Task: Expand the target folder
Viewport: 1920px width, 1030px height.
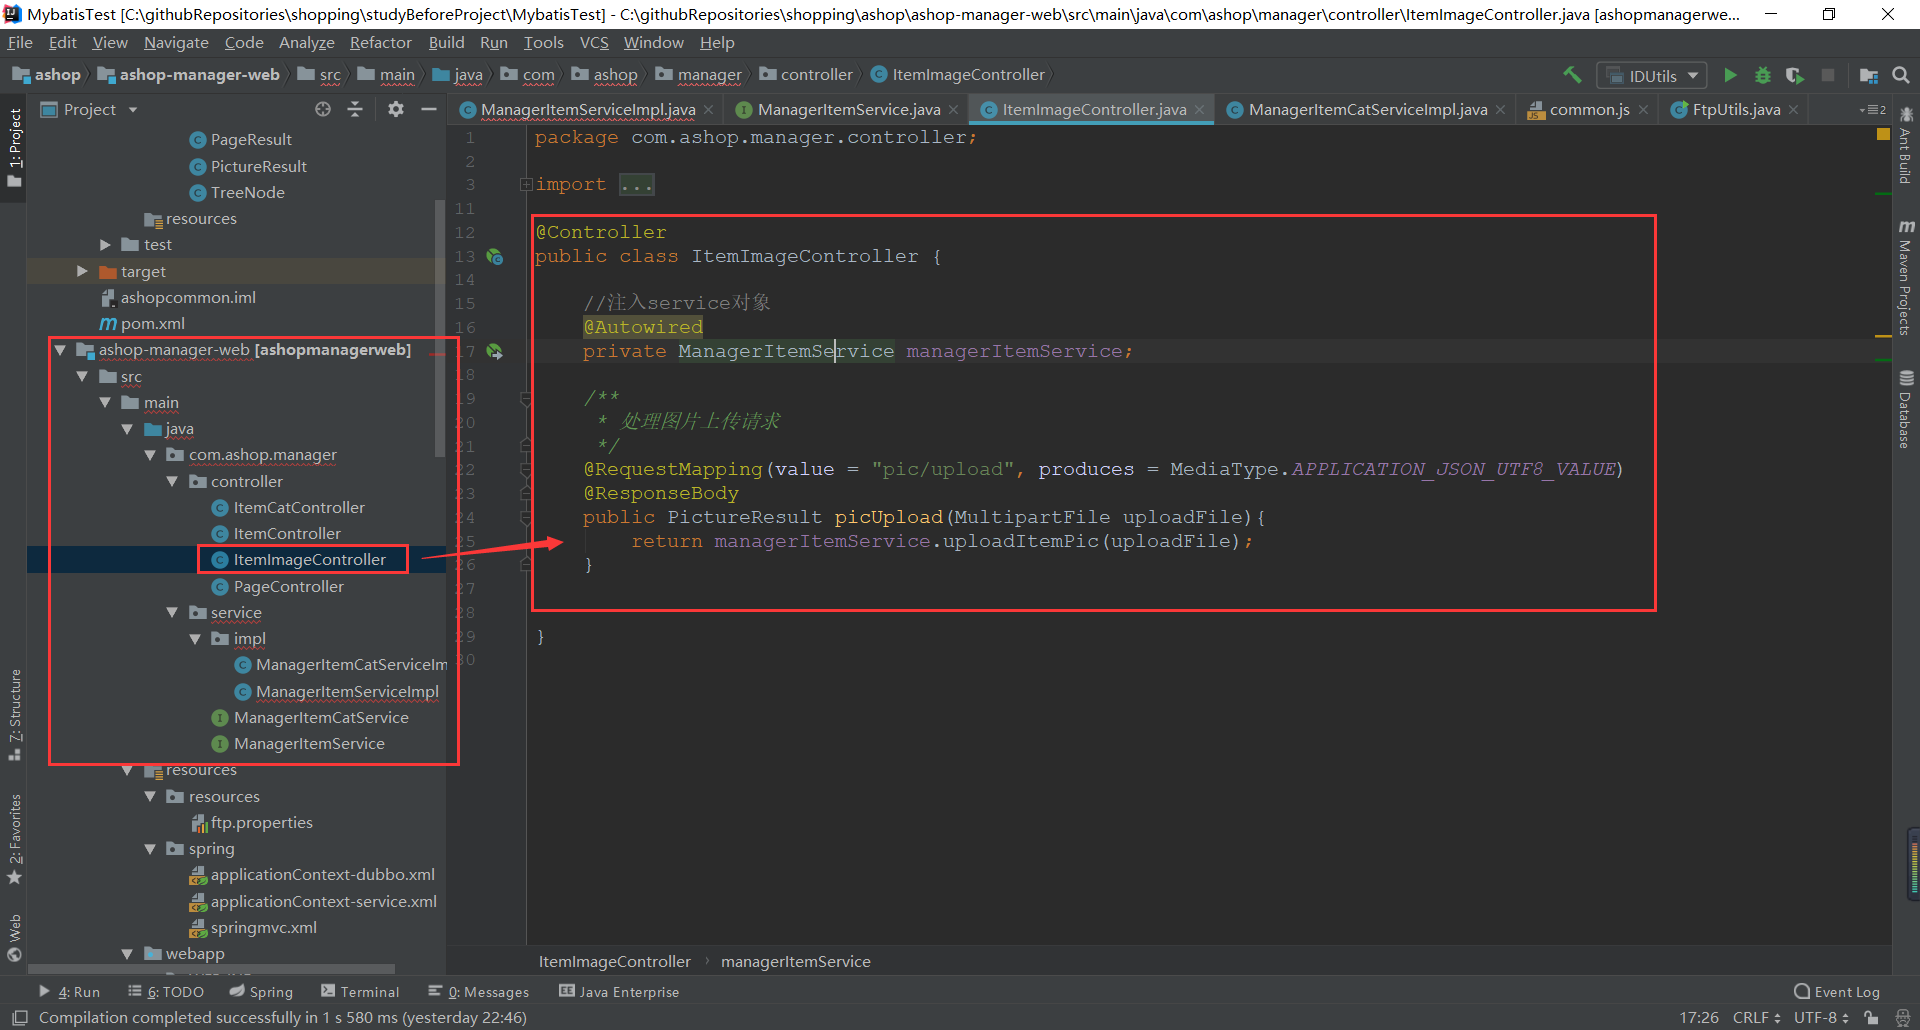Action: coord(82,272)
